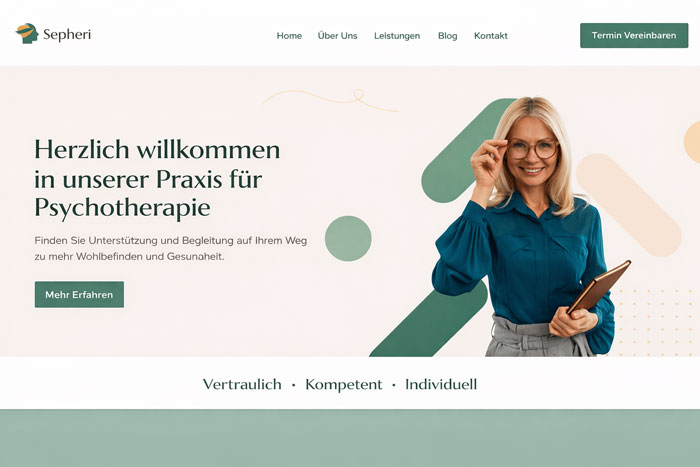700x467 pixels.
Task: Click the photo of the smiling therapist
Action: [531, 227]
